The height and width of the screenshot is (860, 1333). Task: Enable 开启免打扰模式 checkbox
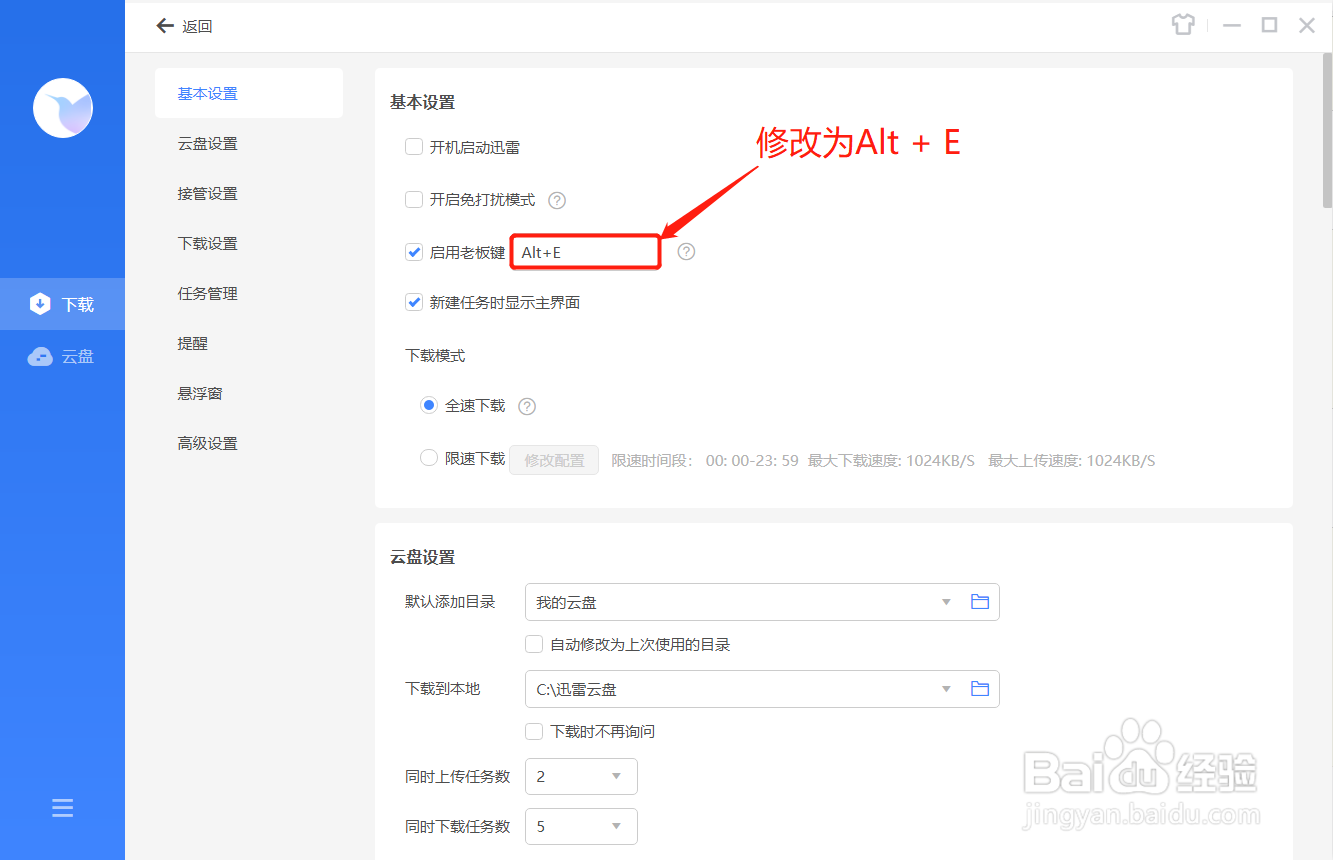(414, 200)
